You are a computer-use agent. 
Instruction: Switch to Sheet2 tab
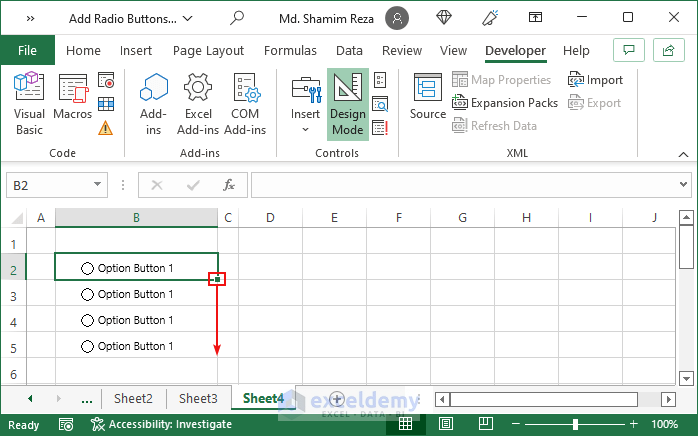coord(133,399)
